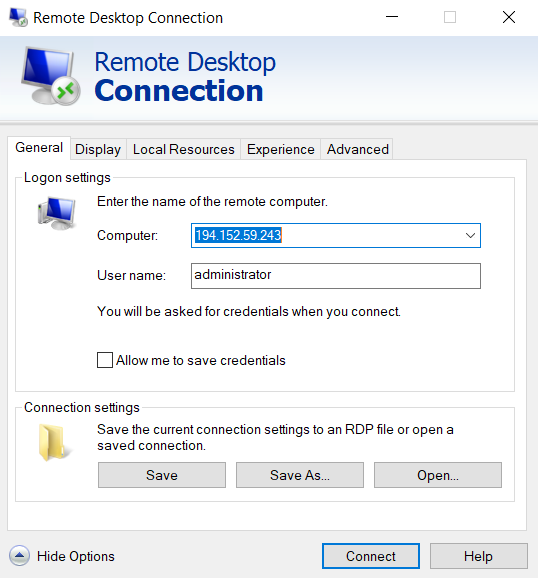Click the "User name:" label

coord(131,275)
